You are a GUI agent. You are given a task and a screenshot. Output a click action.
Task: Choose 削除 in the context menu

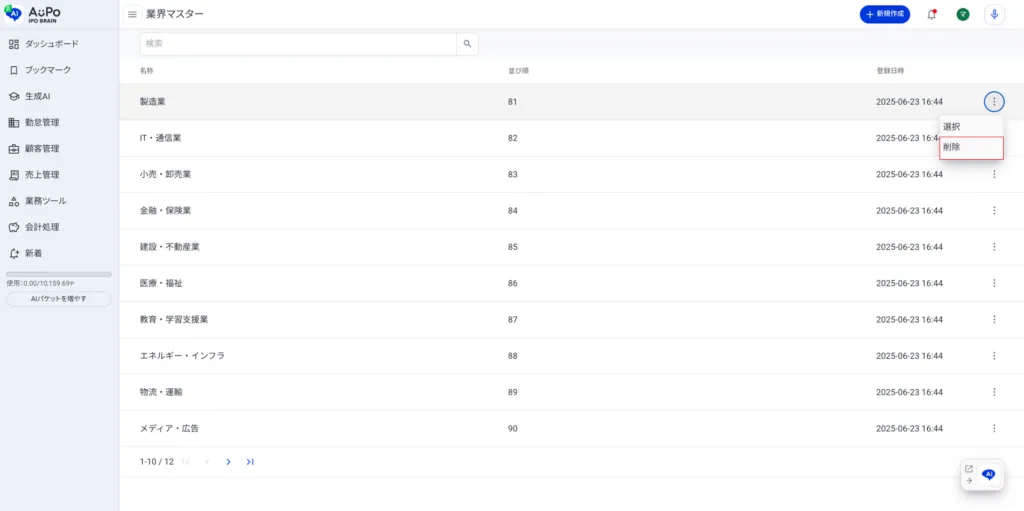(970, 148)
